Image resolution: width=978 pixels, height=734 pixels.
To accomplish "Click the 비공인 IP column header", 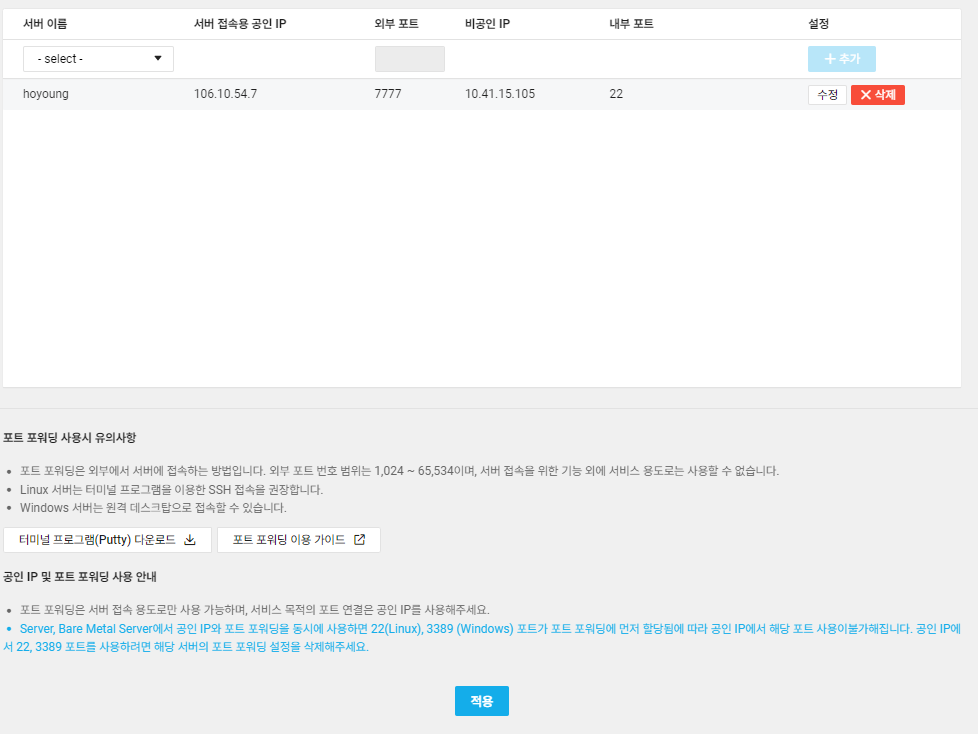I will pos(487,24).
